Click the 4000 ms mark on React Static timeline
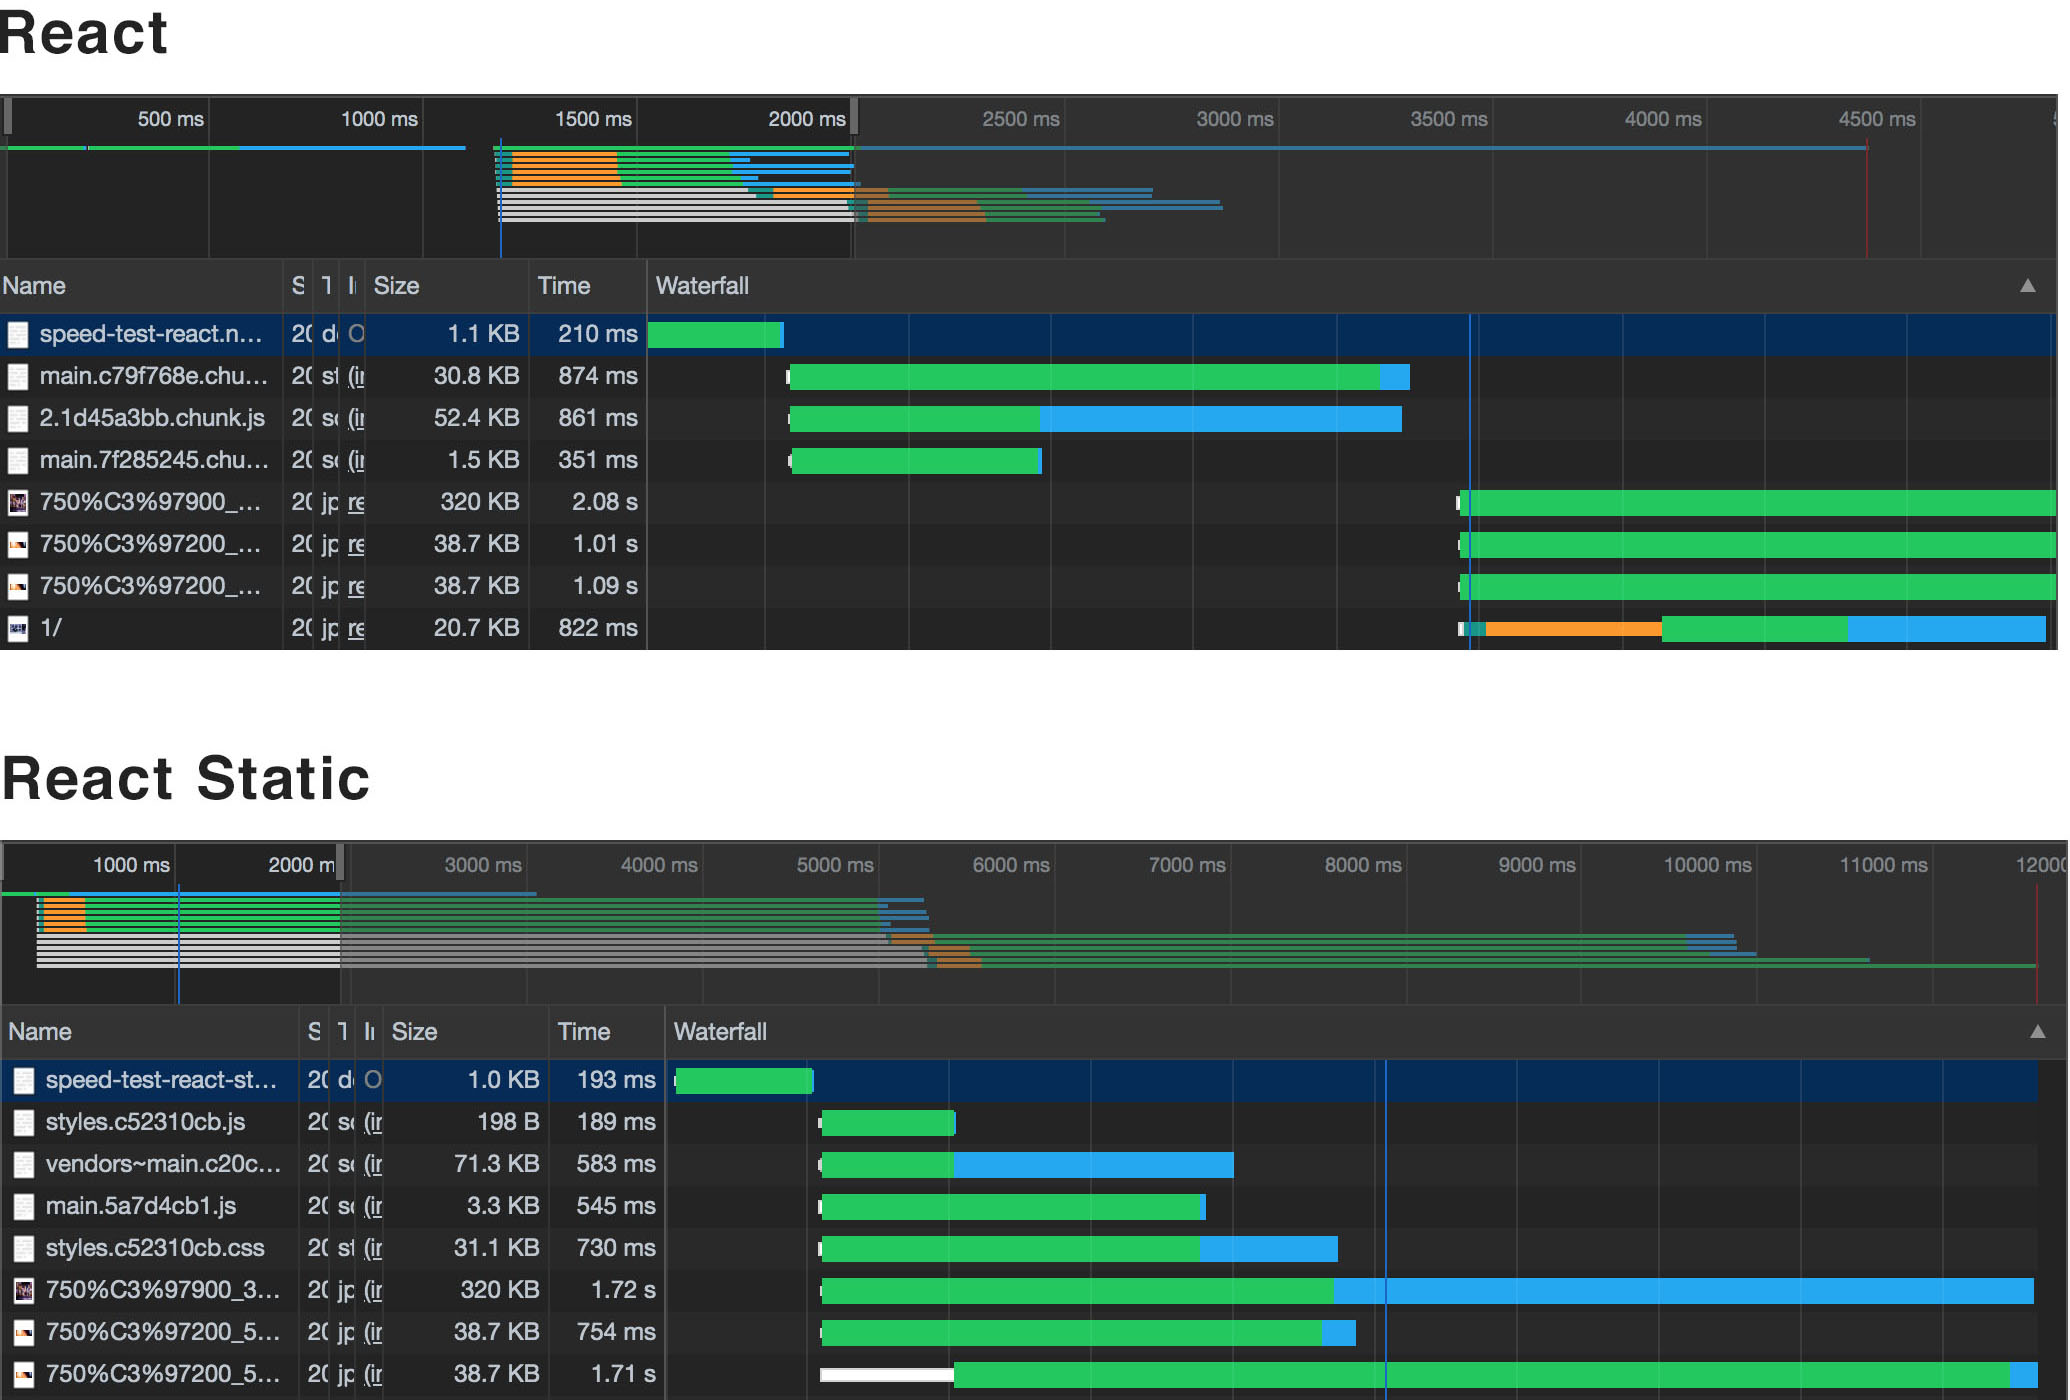Image resolution: width=2070 pixels, height=1400 pixels. click(659, 866)
